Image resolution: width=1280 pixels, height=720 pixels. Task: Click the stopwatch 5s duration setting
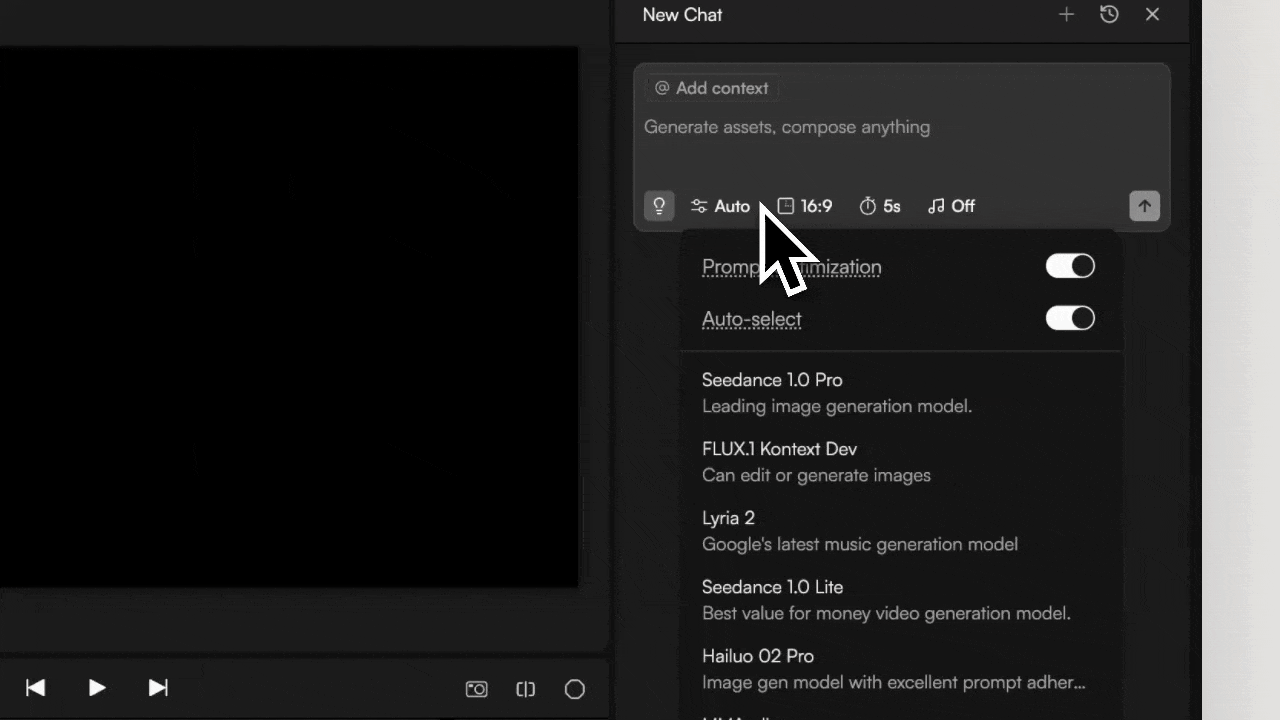pos(879,206)
